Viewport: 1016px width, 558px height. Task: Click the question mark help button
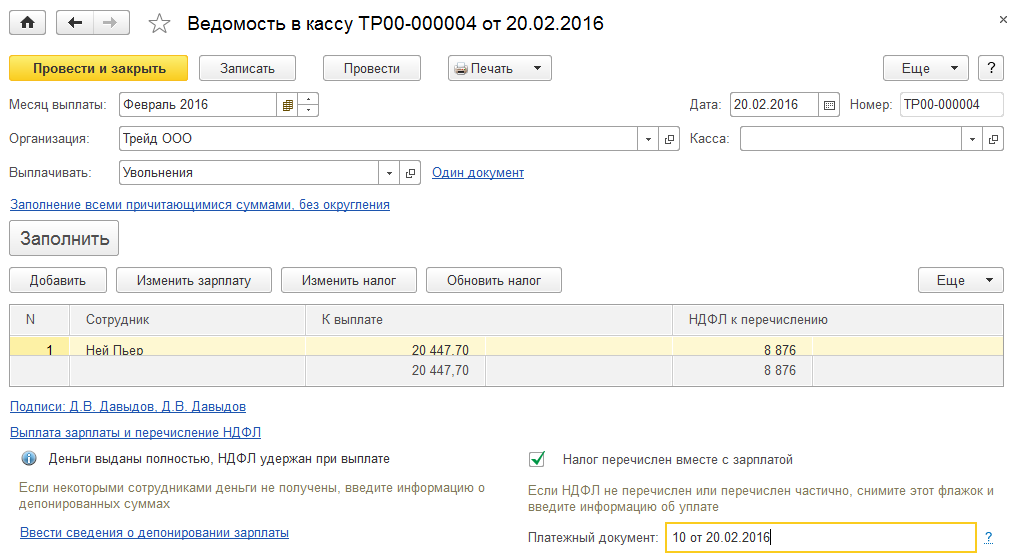[x=990, y=68]
